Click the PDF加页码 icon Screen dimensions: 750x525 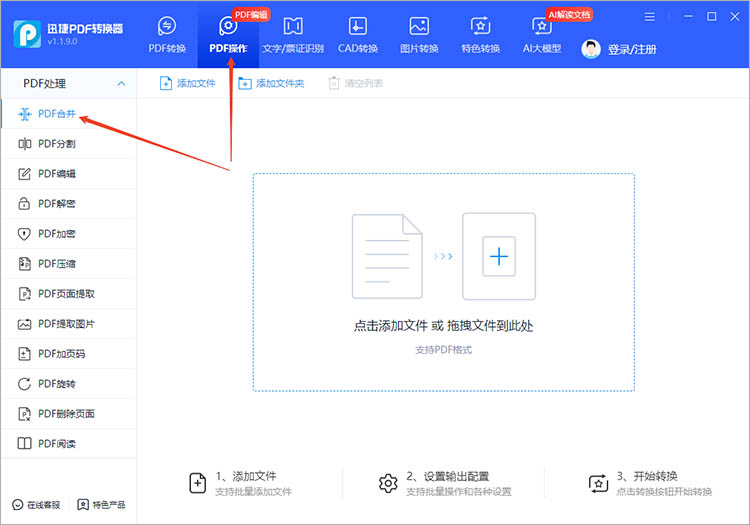24,354
